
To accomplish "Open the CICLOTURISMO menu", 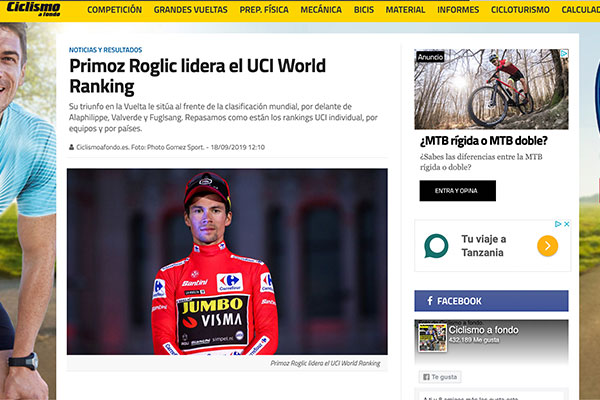I will pos(520,10).
